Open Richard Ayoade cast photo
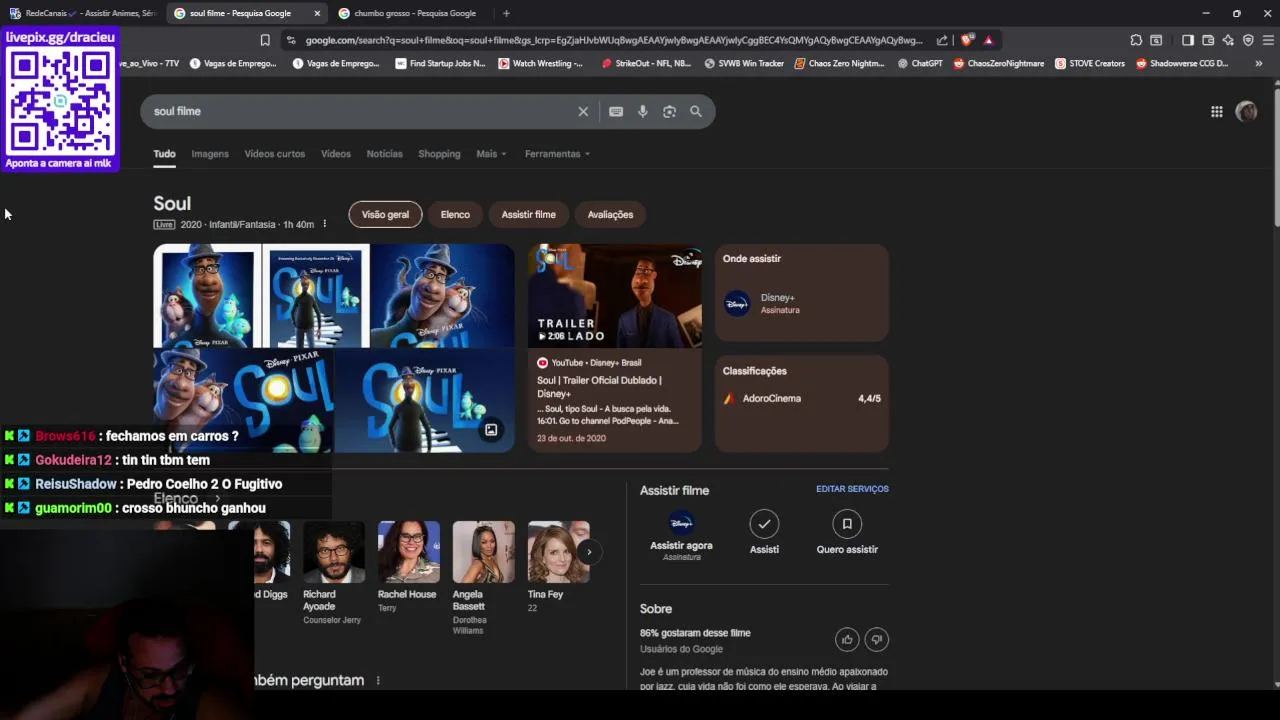 [333, 552]
